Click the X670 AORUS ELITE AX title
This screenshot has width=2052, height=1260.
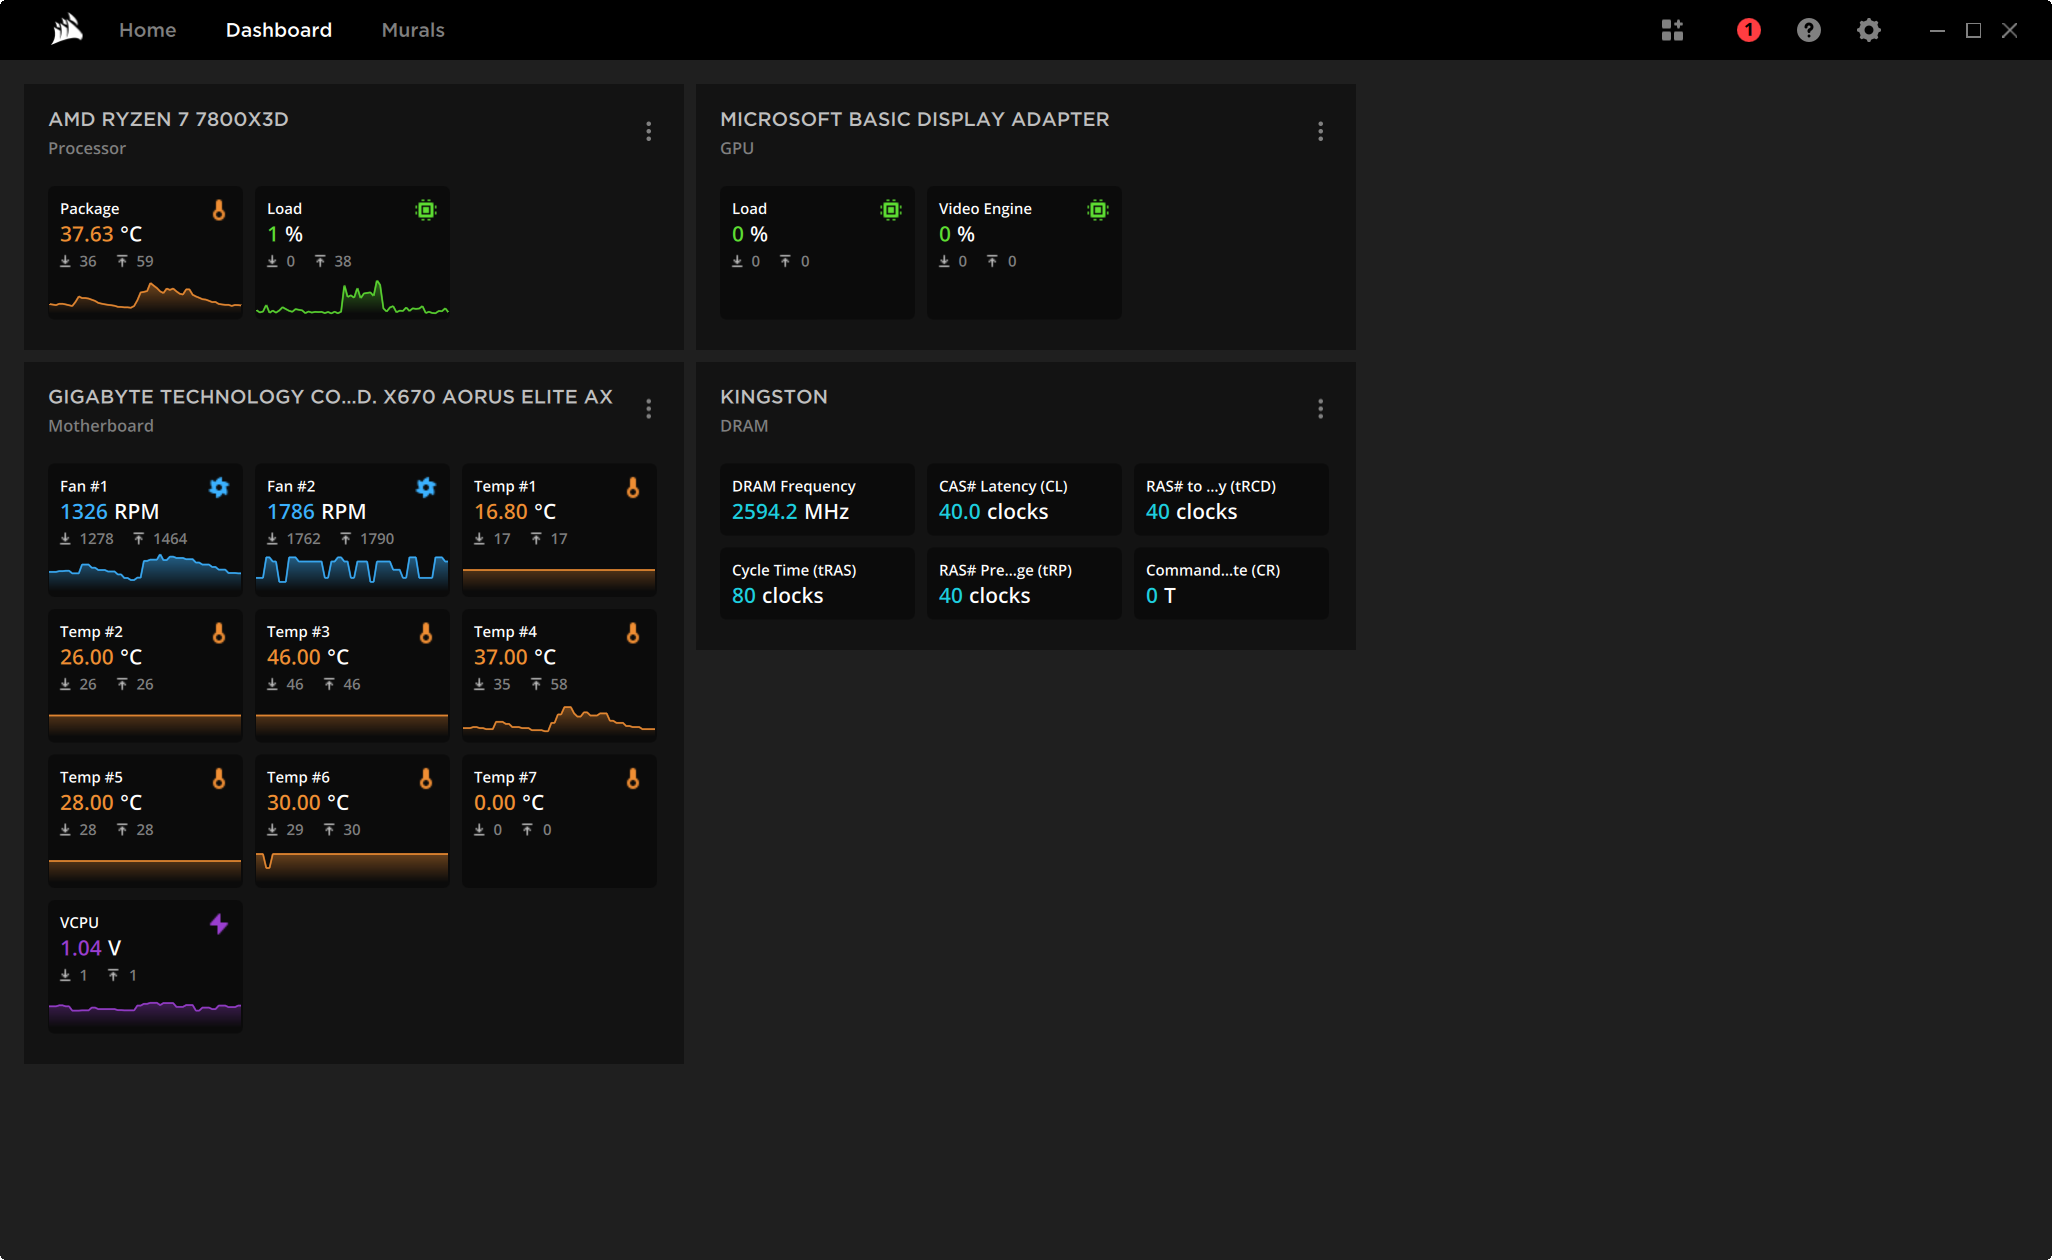tap(498, 397)
